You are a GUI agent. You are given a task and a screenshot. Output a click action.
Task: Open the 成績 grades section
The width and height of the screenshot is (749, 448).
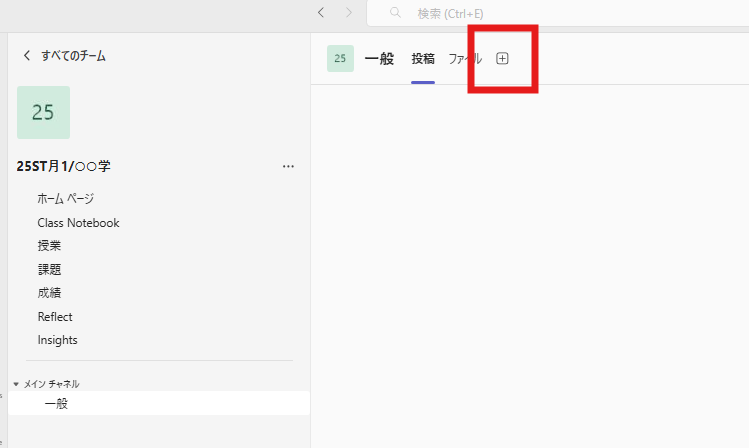click(49, 292)
